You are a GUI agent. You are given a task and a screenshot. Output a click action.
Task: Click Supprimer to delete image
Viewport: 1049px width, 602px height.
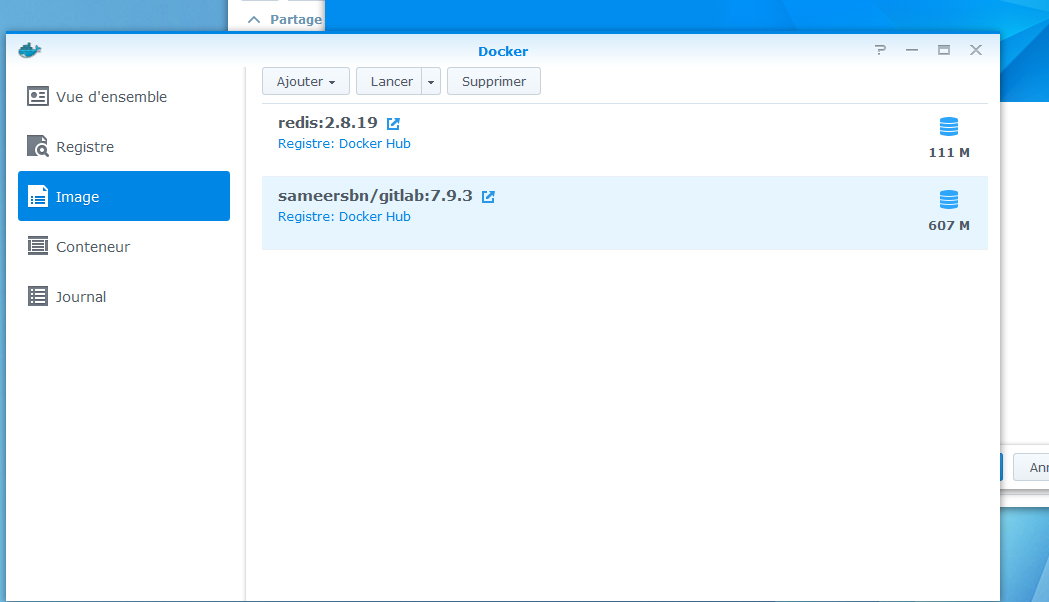point(494,81)
